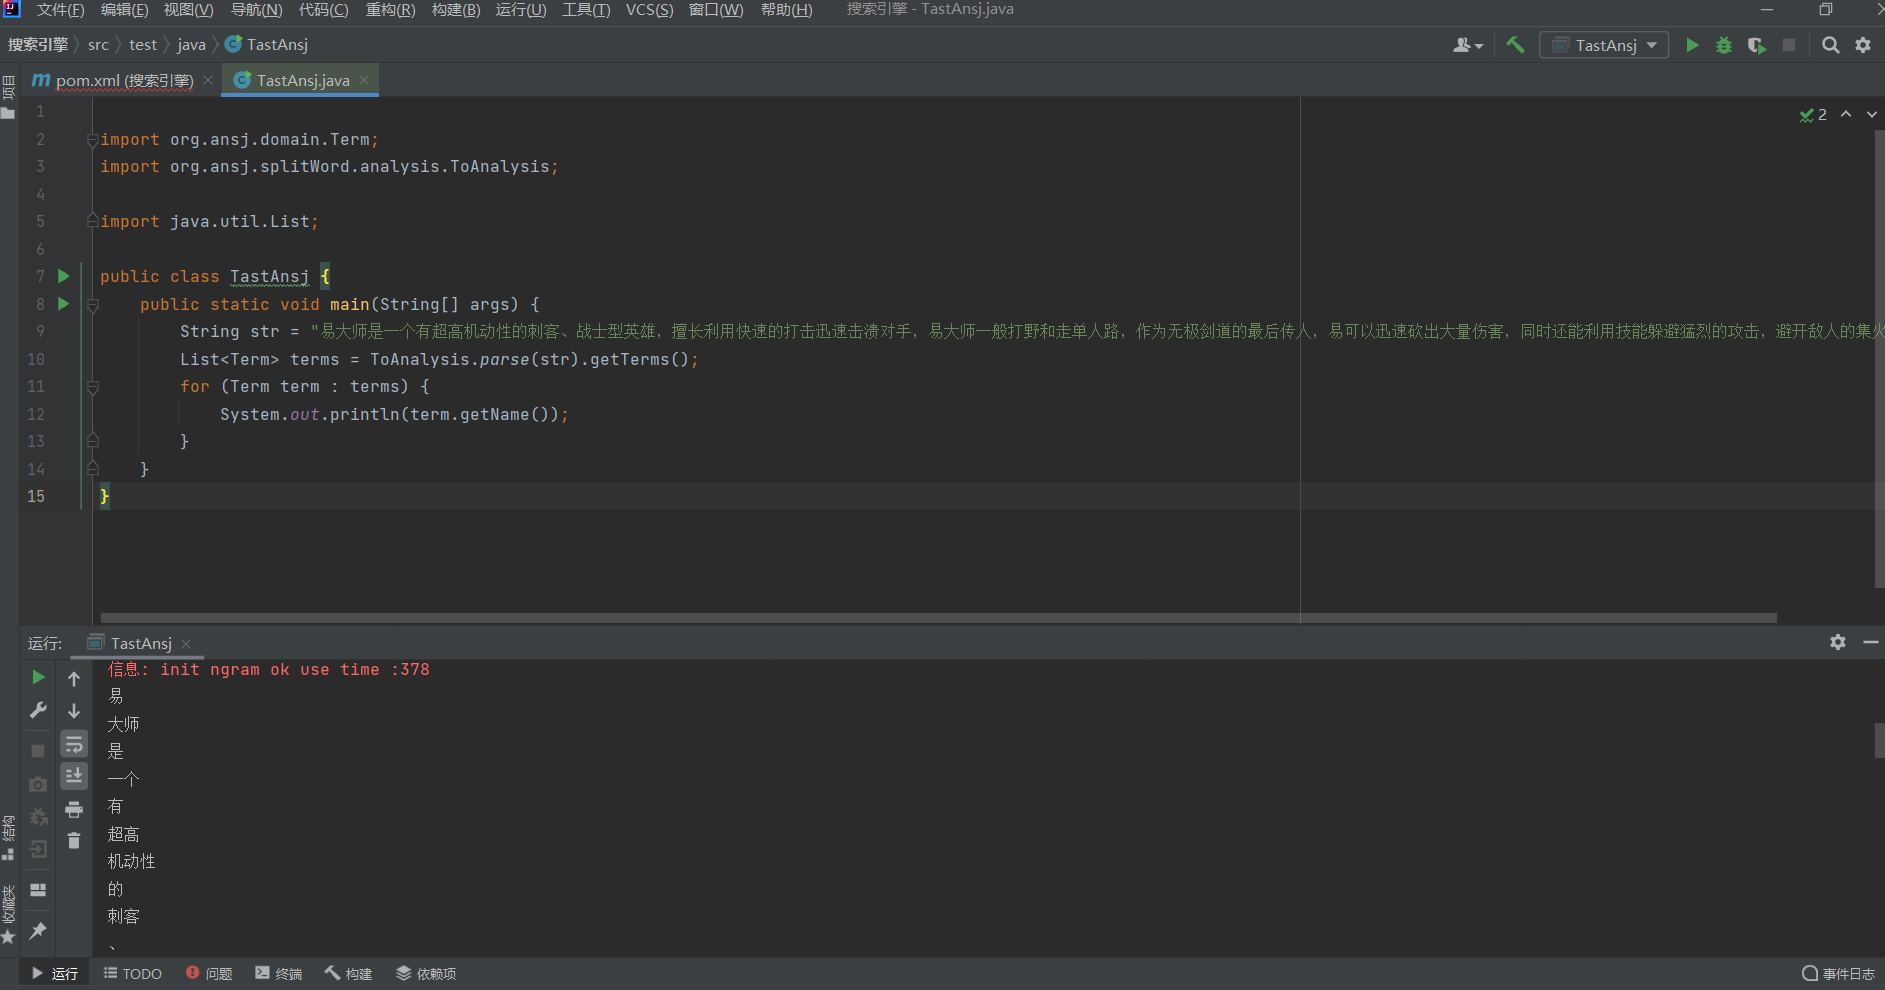Open the user account icon menu
1885x990 pixels.
click(1467, 45)
